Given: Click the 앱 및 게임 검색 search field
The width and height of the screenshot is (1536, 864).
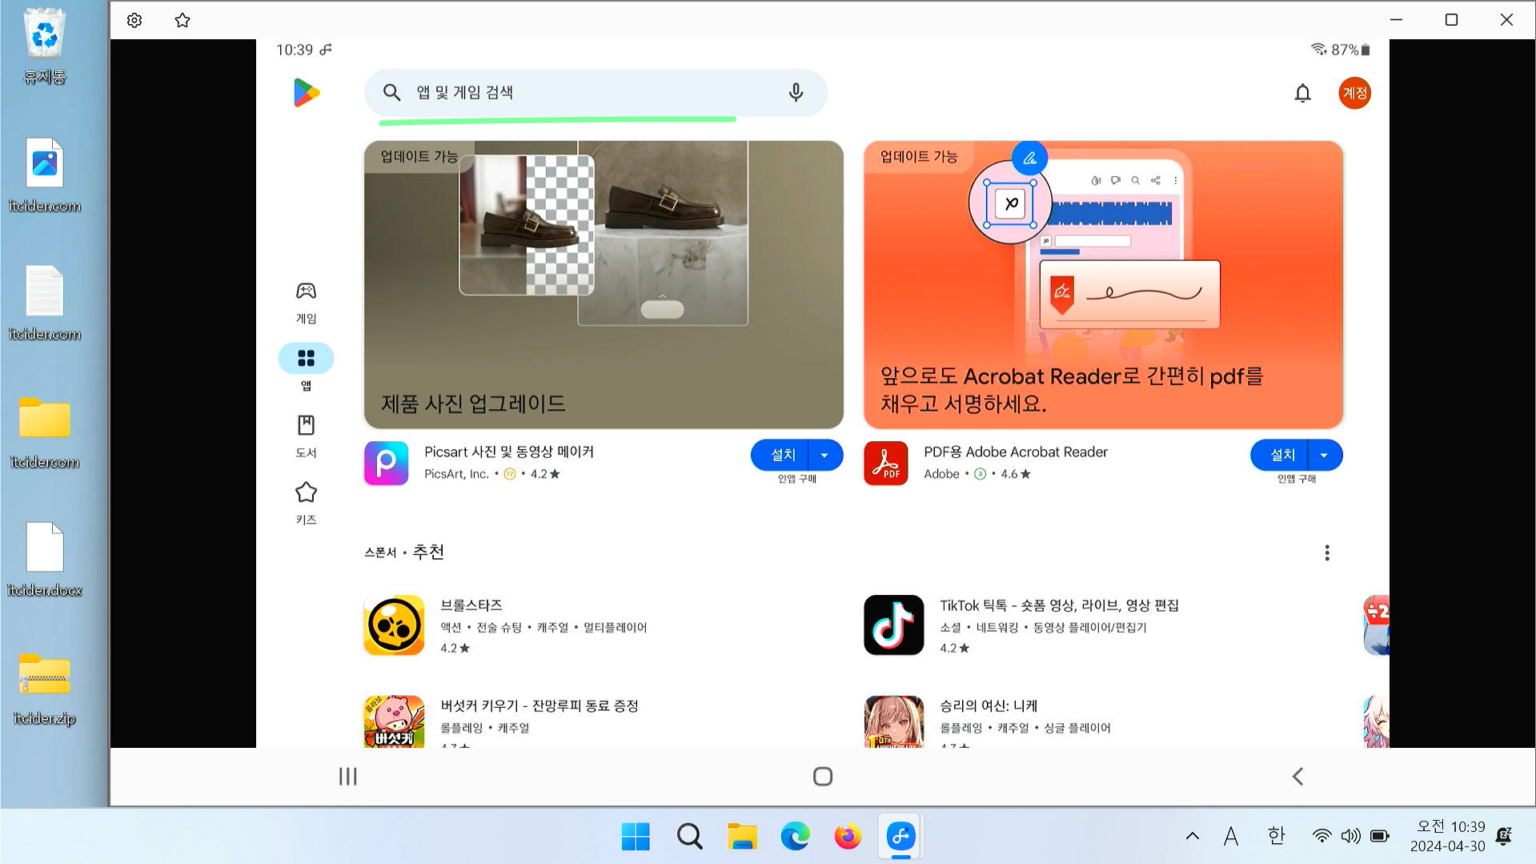Looking at the screenshot, I should [560, 92].
